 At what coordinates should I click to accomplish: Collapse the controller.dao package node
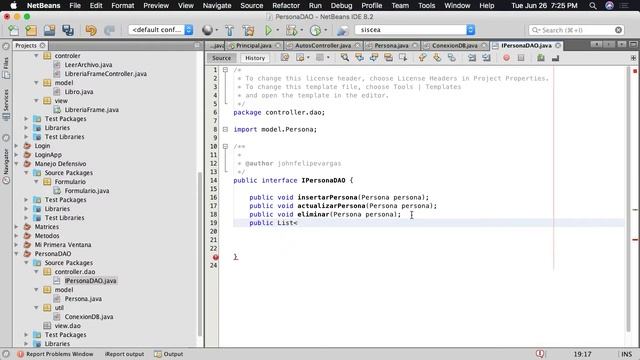tap(36, 271)
